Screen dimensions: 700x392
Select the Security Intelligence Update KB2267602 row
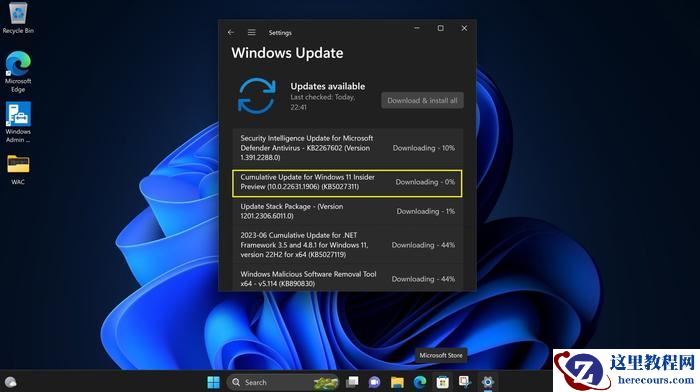(347, 148)
